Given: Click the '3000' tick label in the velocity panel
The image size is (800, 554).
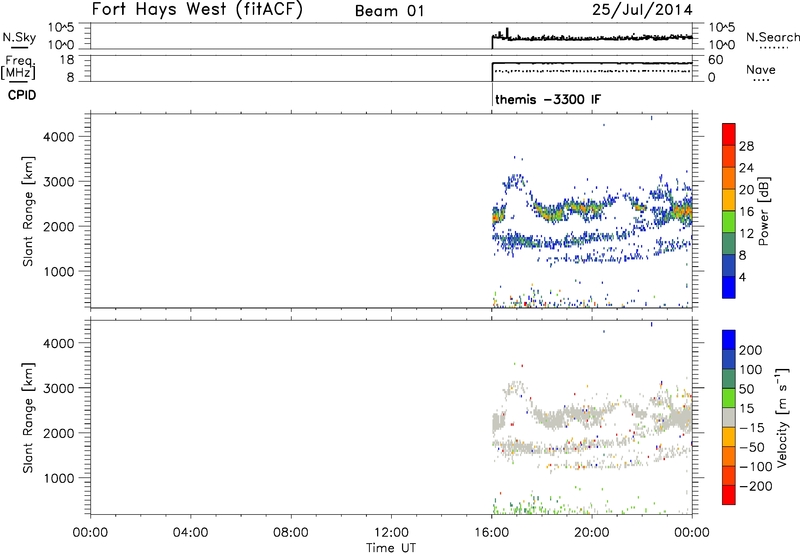Looking at the screenshot, I should click(59, 388).
